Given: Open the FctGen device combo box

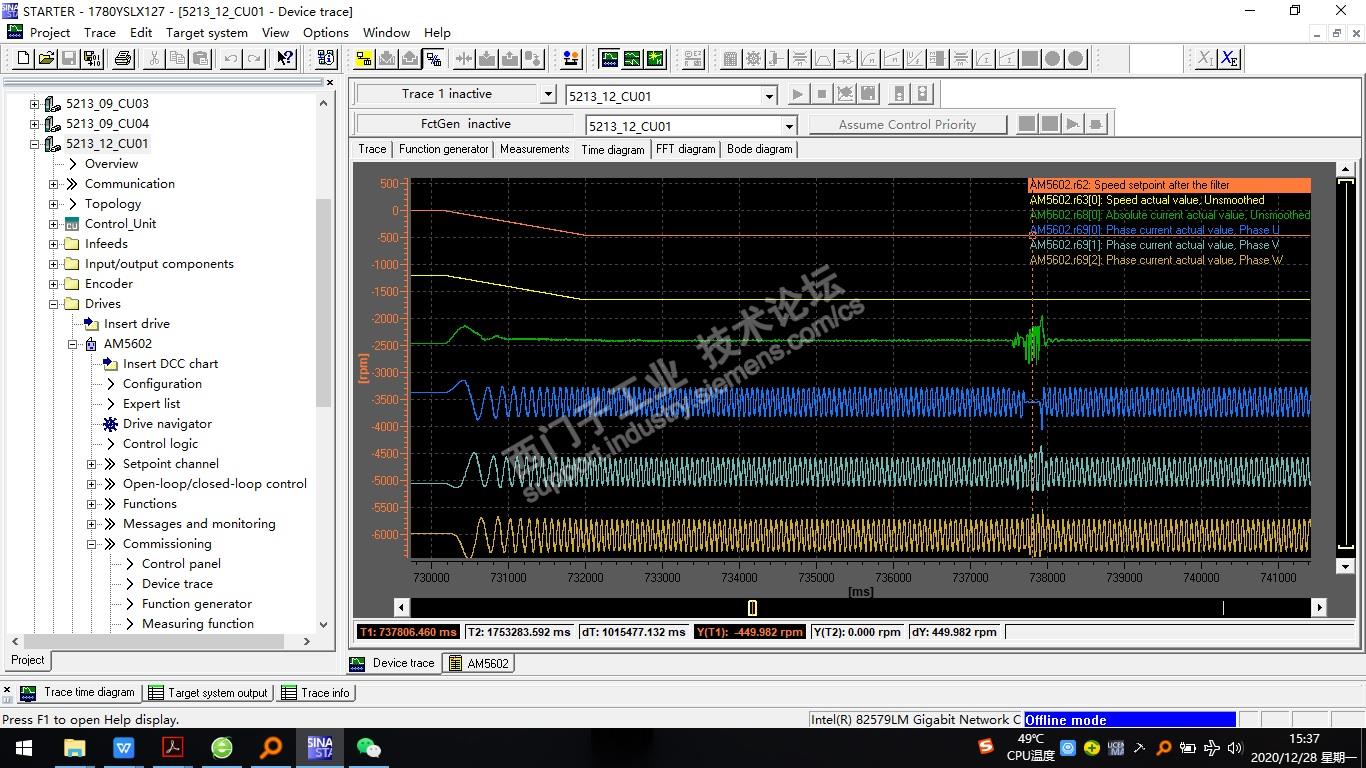Looking at the screenshot, I should (691, 126).
